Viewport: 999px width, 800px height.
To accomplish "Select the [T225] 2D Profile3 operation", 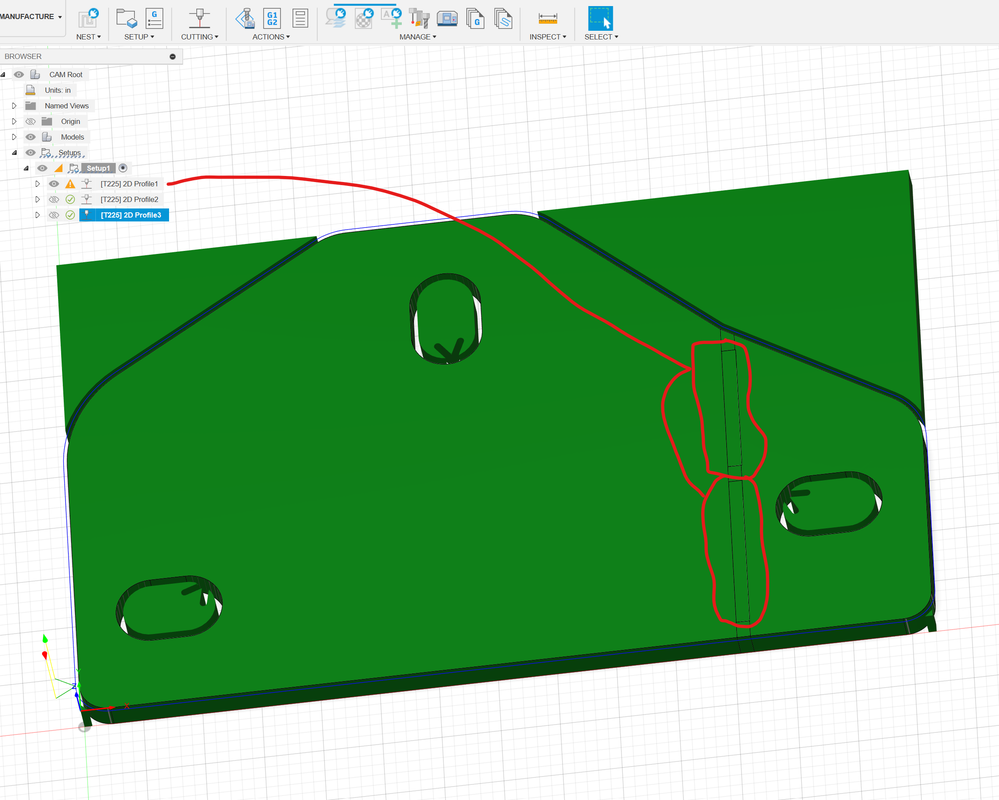I will pos(131,215).
